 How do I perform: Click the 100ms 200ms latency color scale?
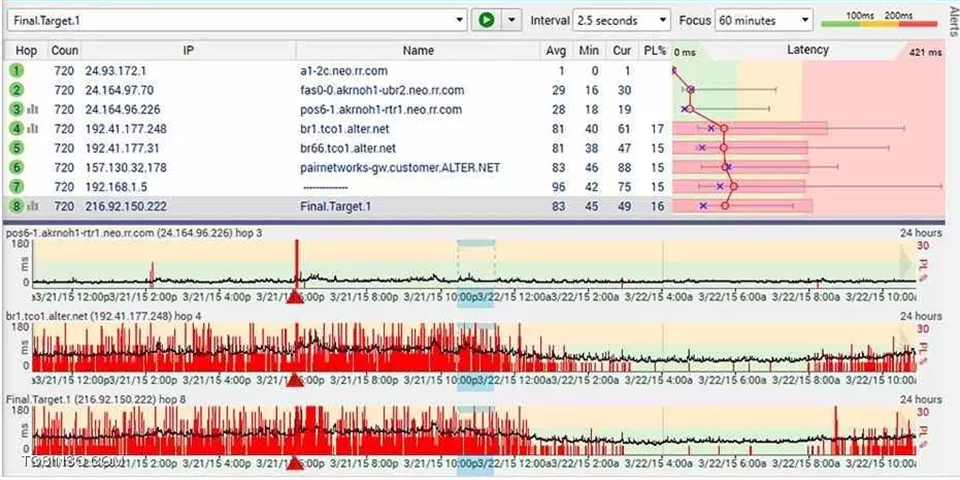click(x=879, y=21)
